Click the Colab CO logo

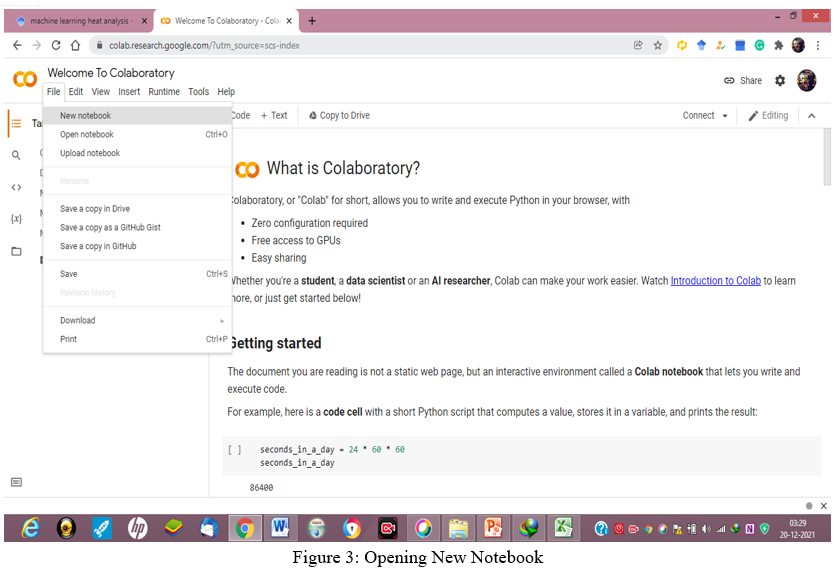25,79
